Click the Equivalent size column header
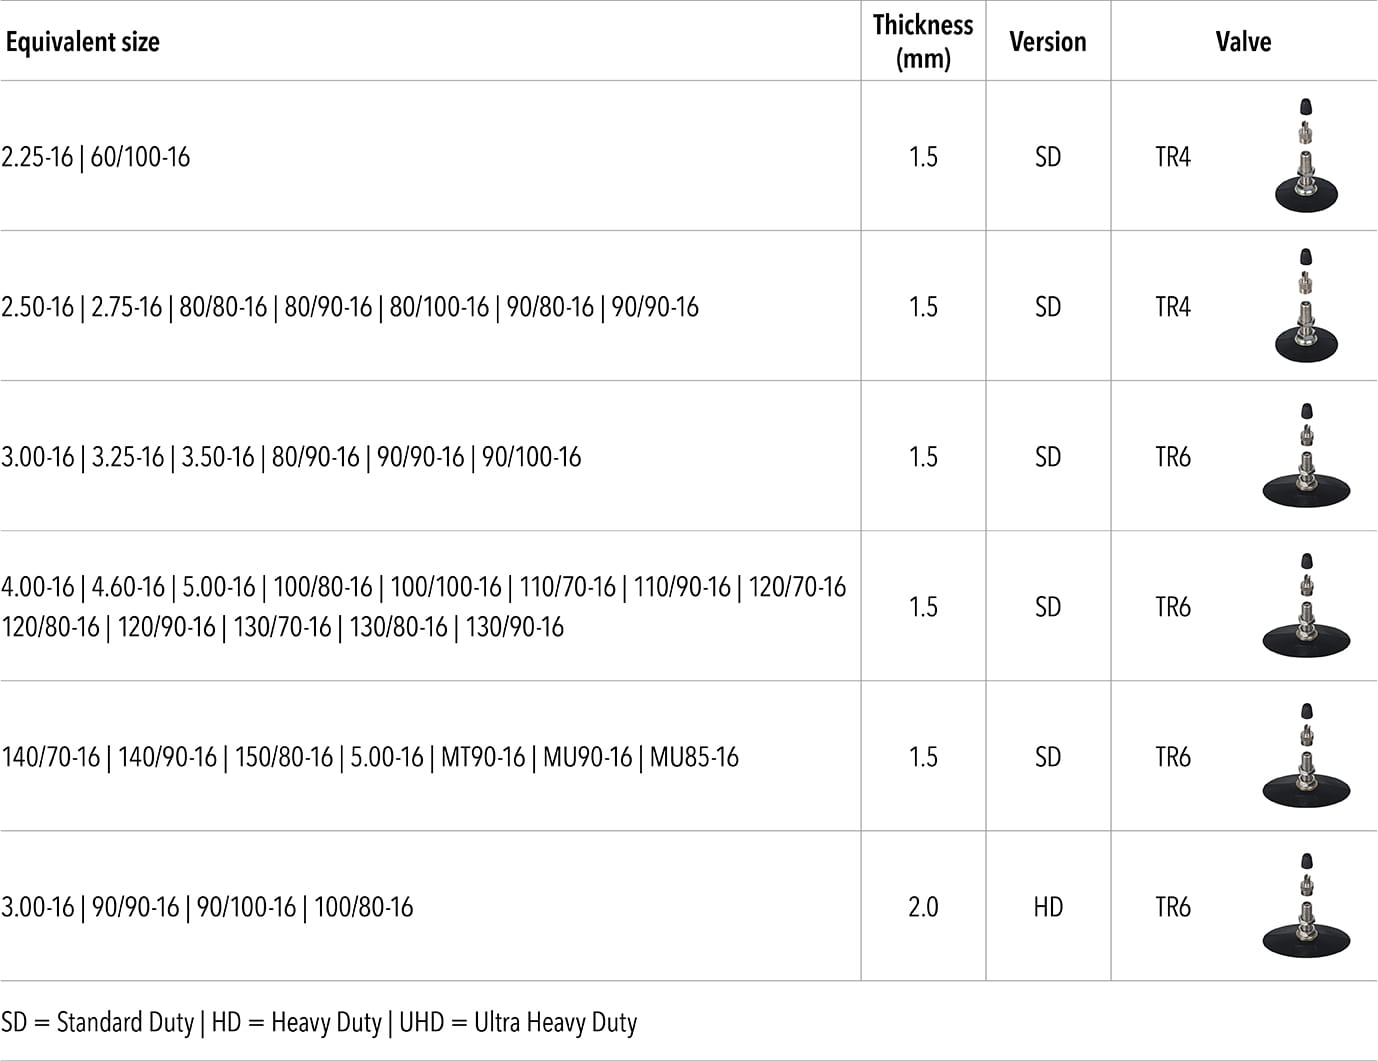1378x1061 pixels. pos(83,42)
